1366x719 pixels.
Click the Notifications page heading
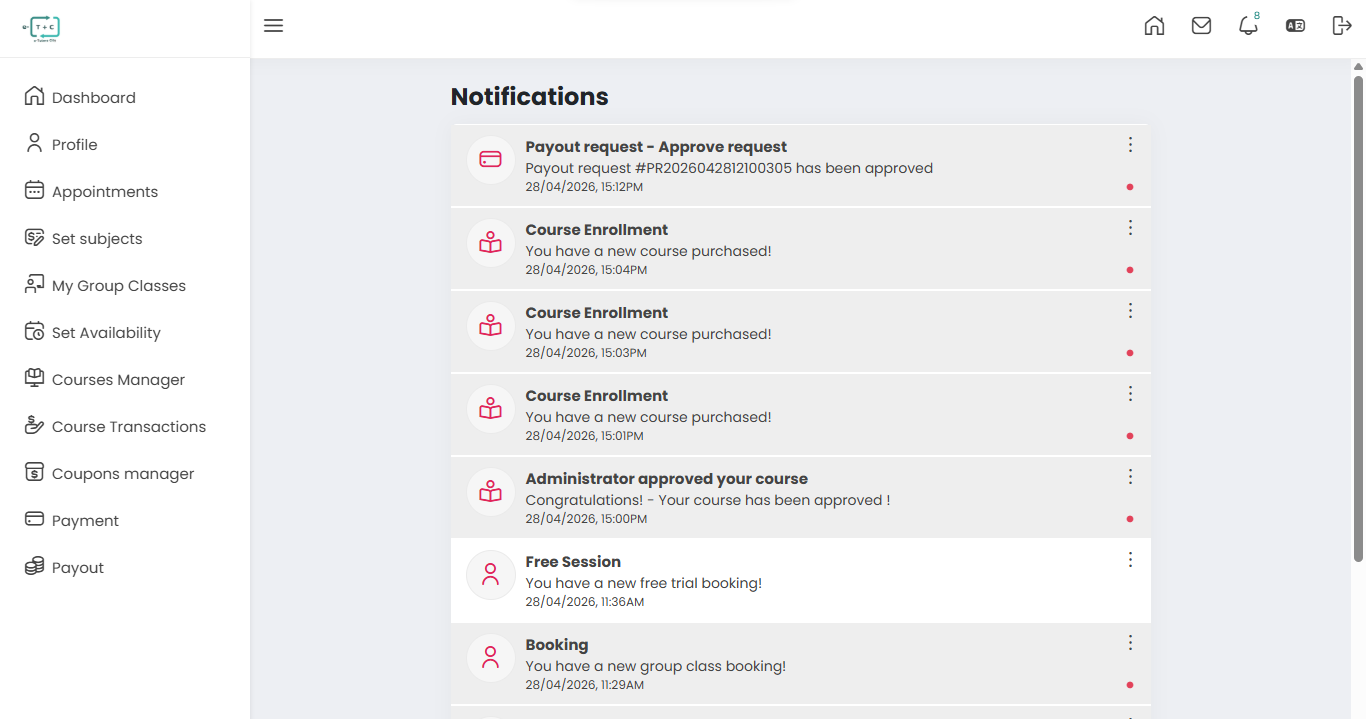click(x=530, y=97)
